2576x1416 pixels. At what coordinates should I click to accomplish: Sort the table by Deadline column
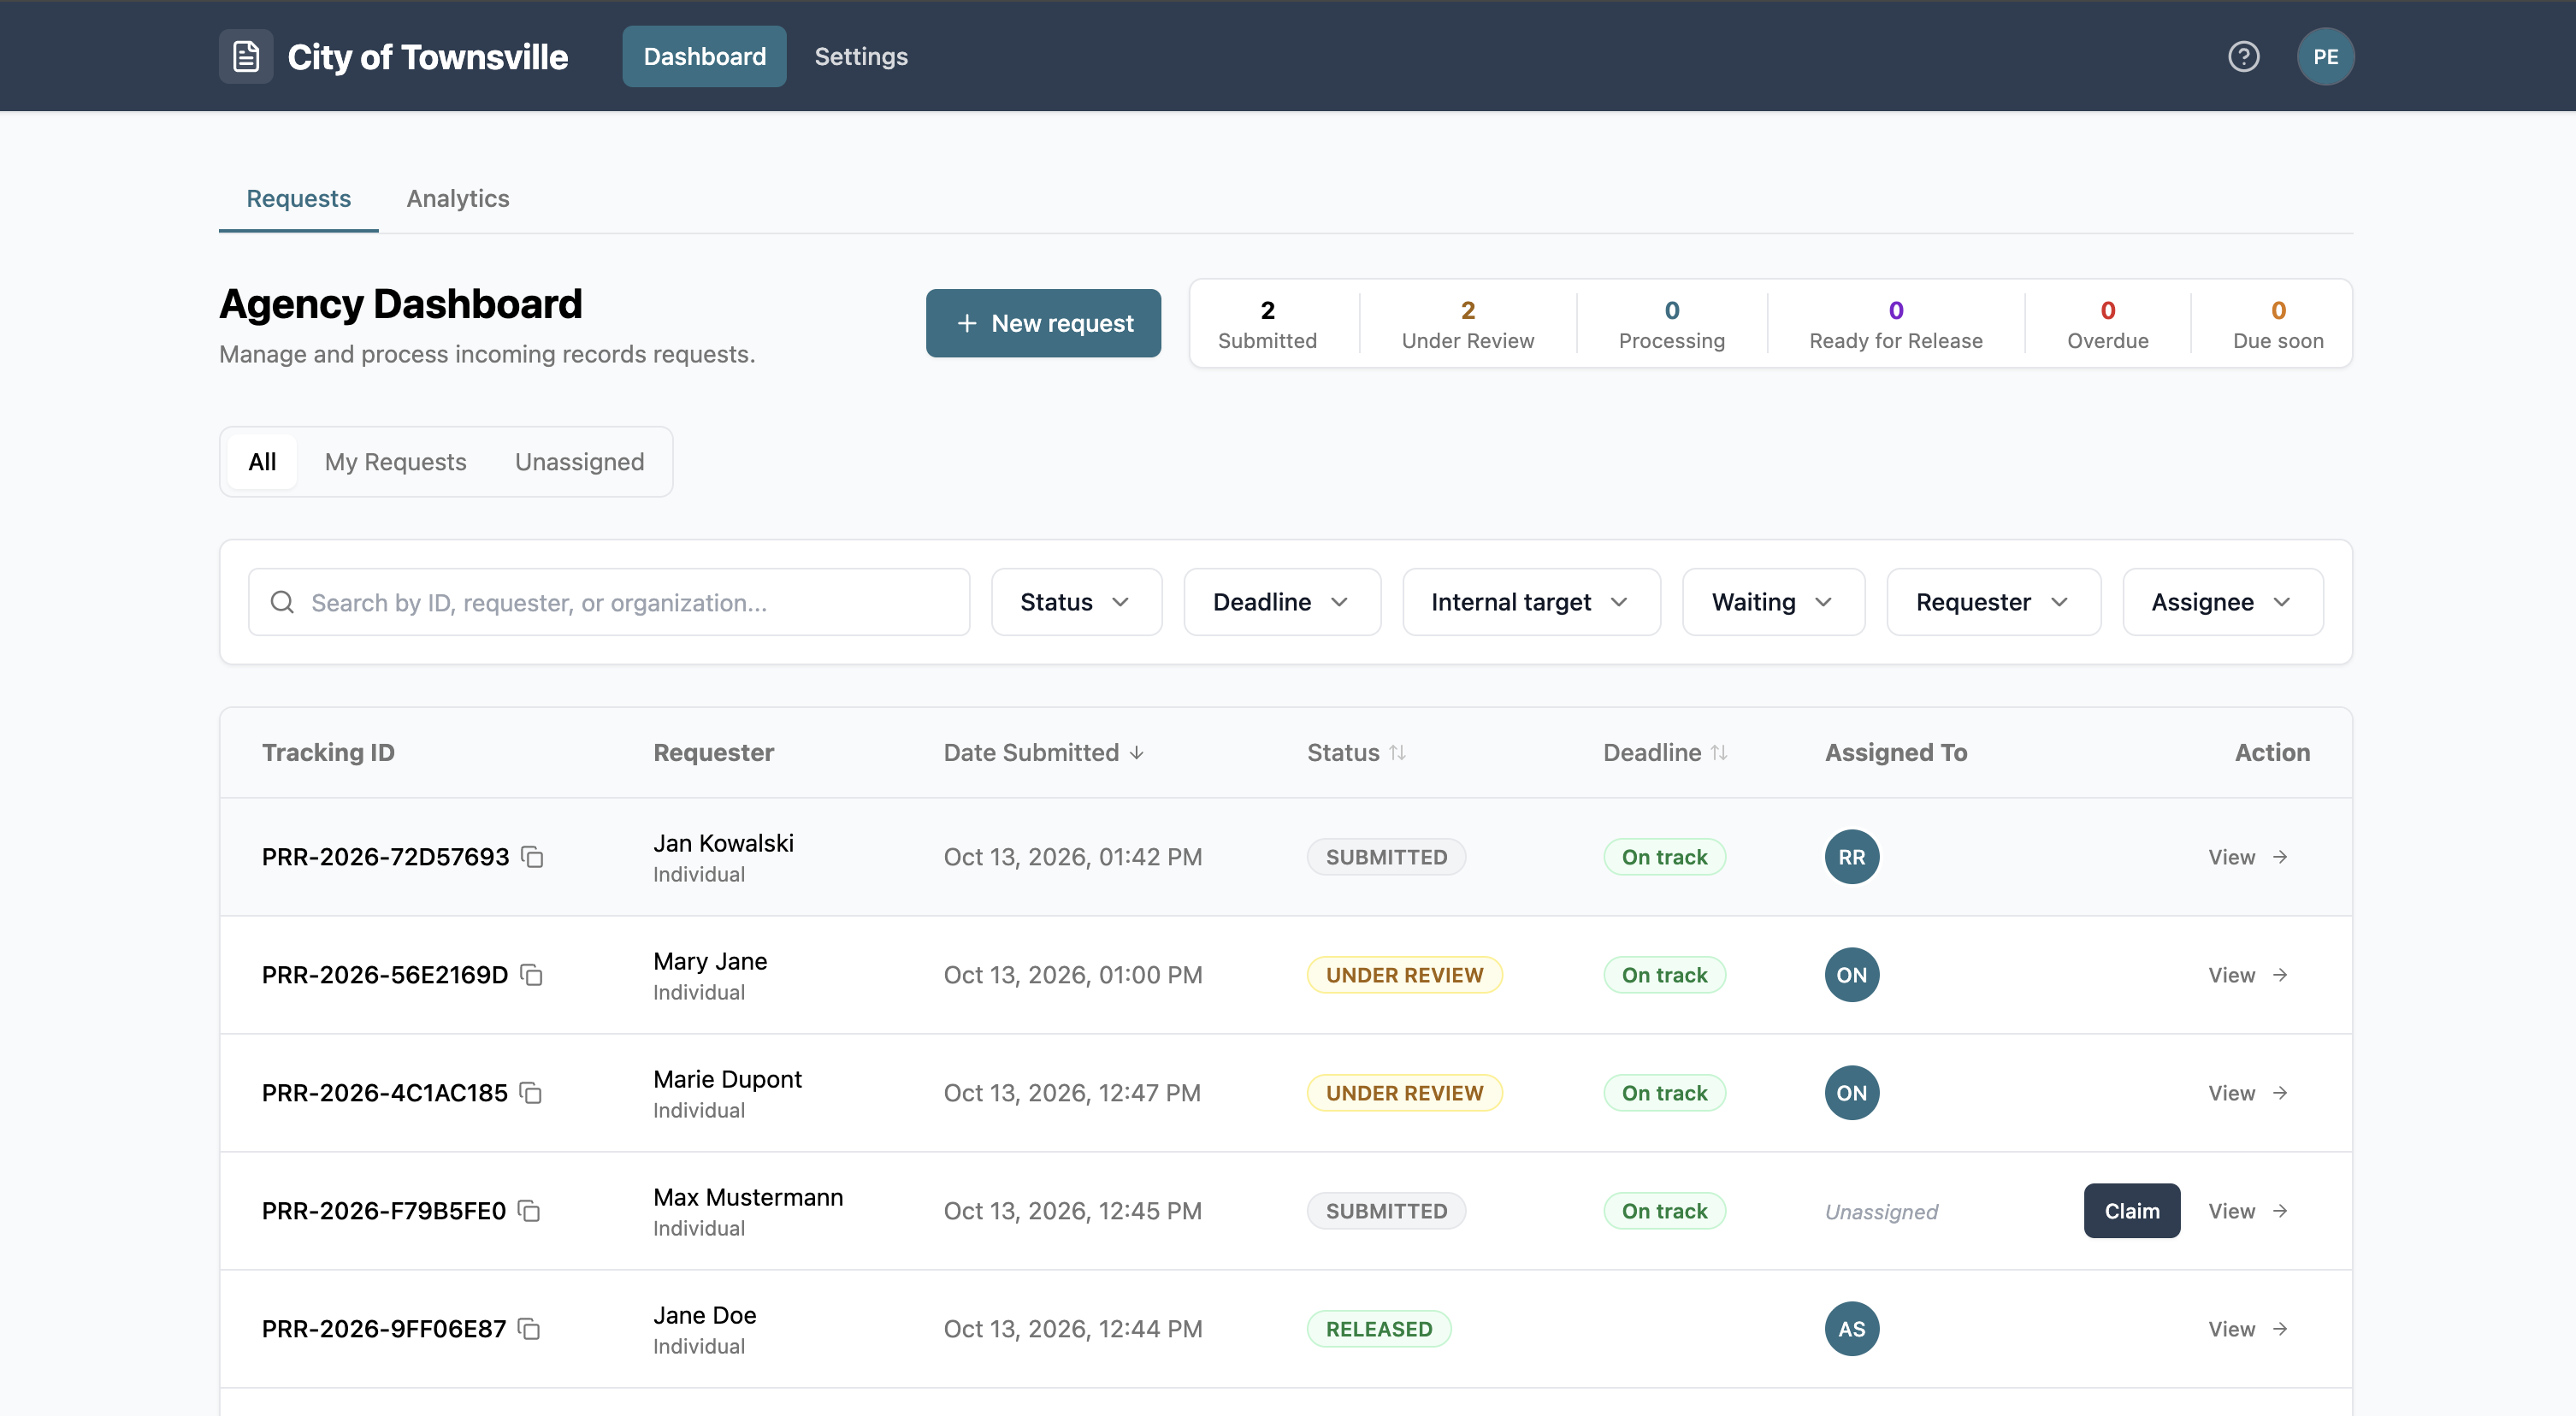[1665, 753]
